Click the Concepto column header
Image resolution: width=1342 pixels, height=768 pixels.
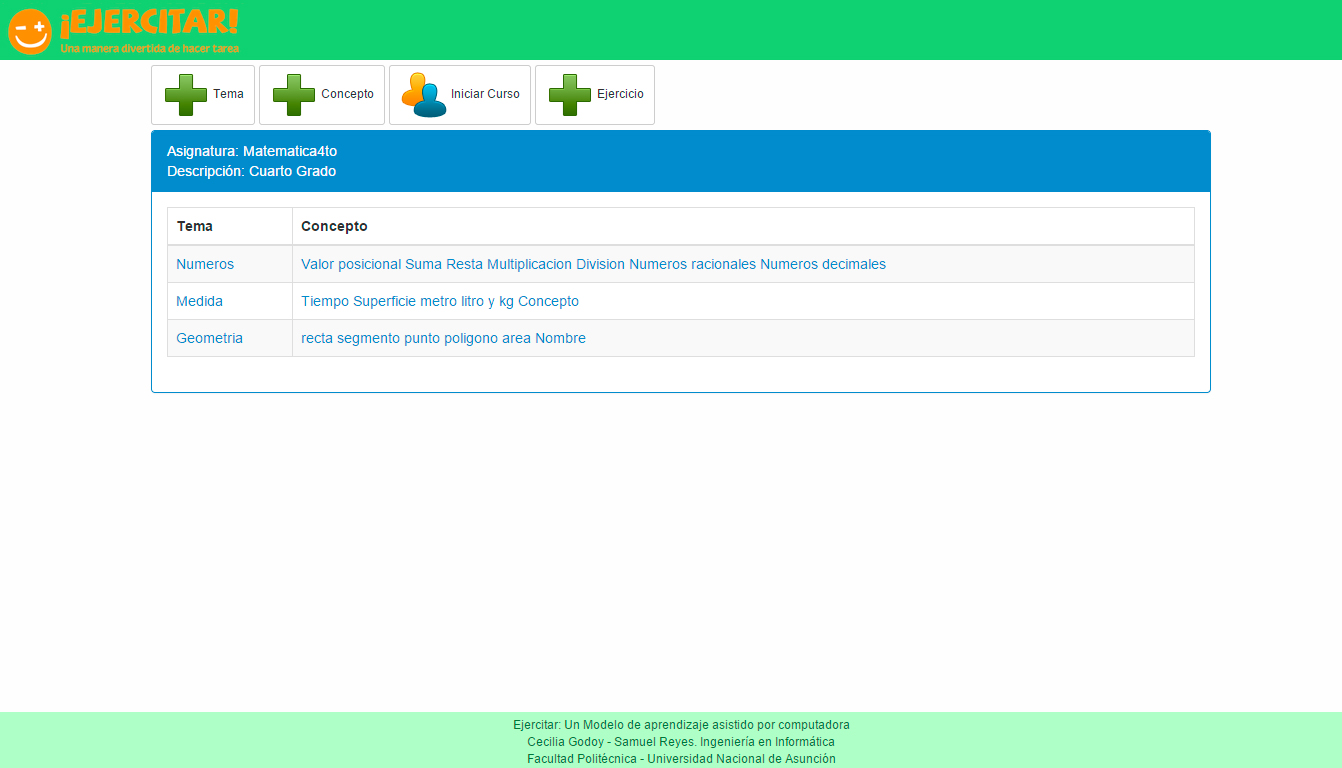tap(334, 226)
